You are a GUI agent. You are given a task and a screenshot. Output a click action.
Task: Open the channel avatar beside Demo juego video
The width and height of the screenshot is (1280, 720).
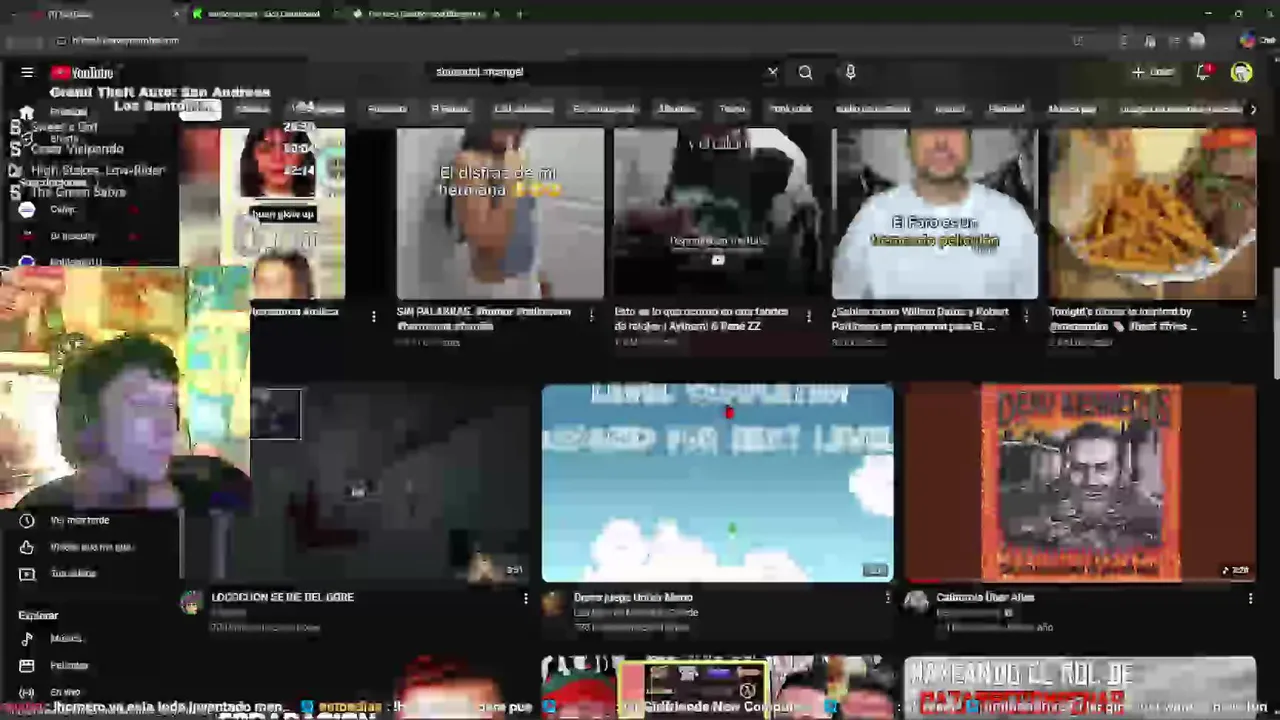click(553, 602)
